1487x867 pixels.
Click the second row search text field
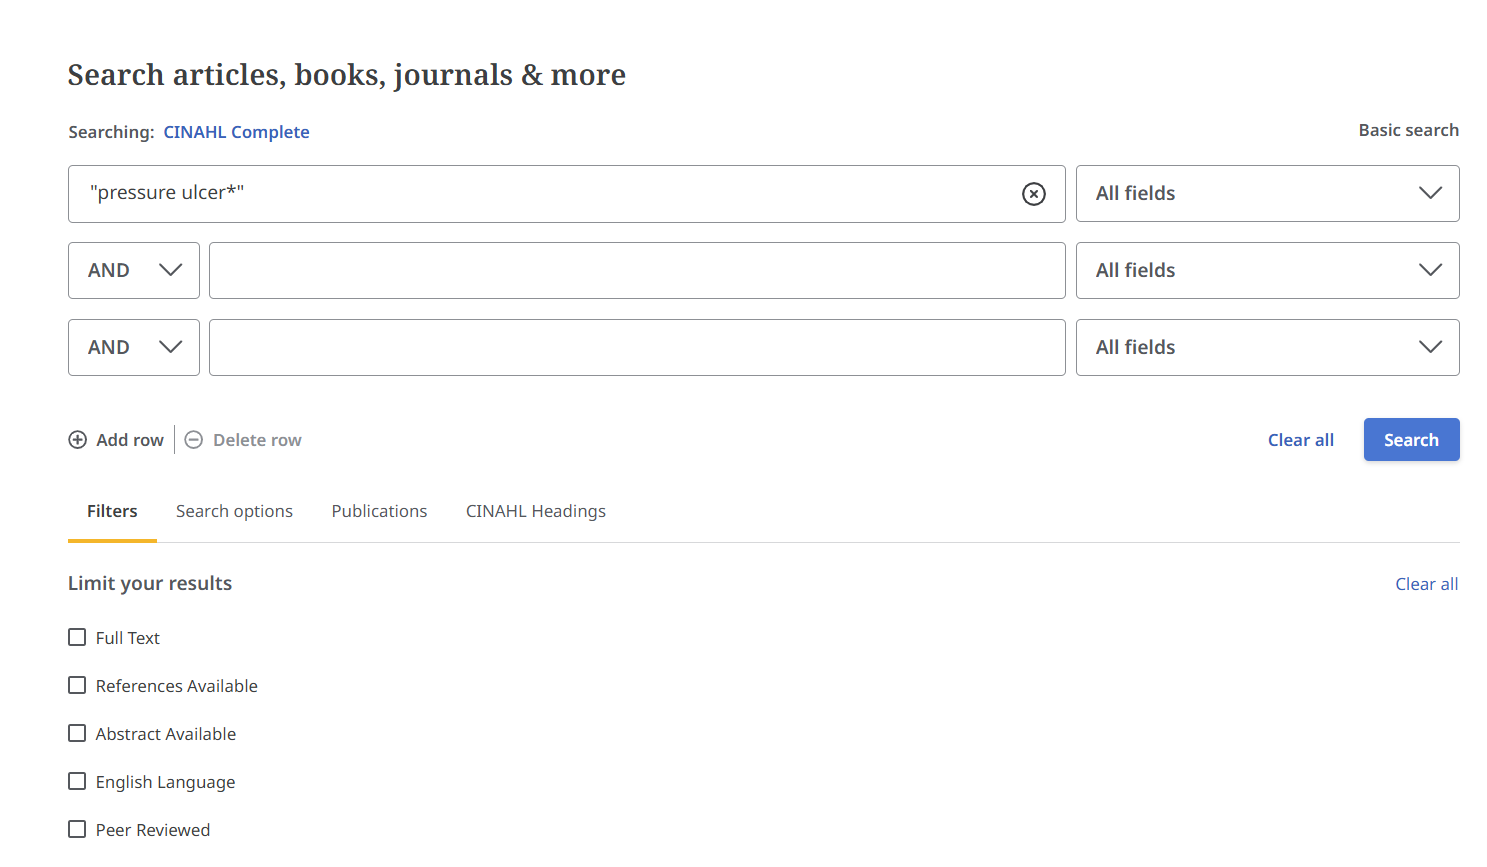pos(636,271)
